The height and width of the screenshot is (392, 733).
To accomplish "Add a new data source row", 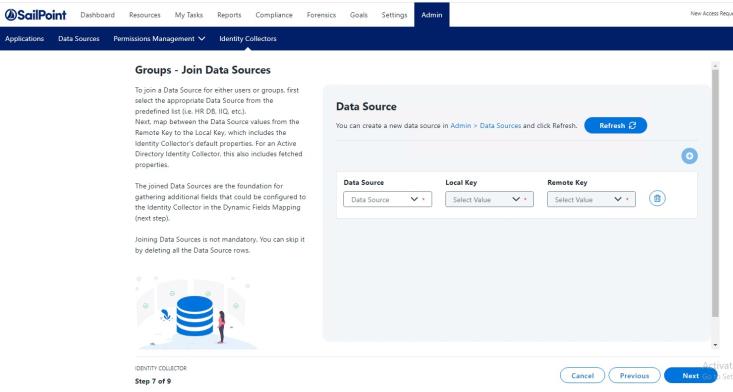I will click(689, 156).
